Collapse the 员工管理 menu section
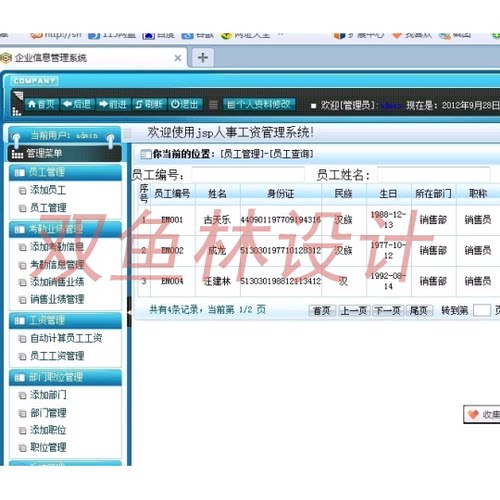 (x=65, y=172)
